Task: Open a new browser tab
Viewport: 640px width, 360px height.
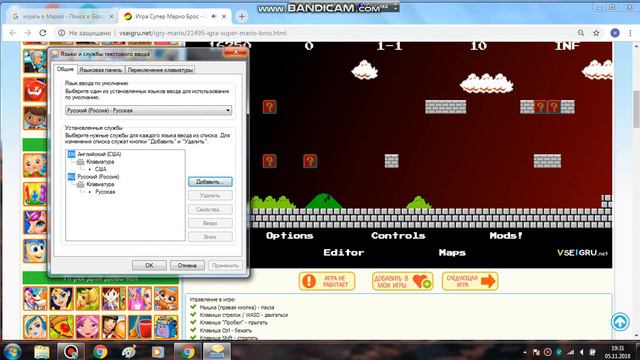Action: tap(242, 17)
